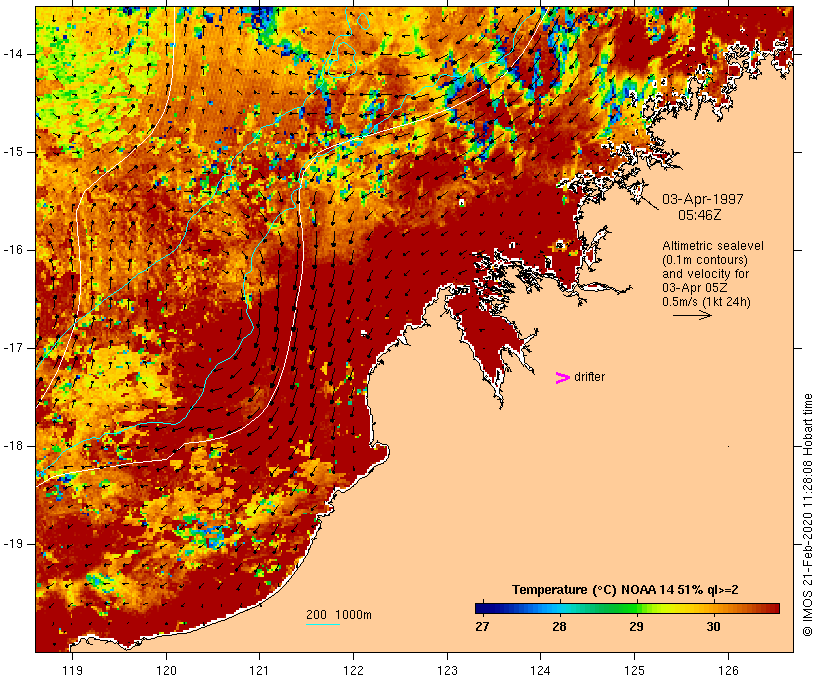The height and width of the screenshot is (680, 820).
Task: Click the '200' depth contour label
Action: tap(316, 615)
